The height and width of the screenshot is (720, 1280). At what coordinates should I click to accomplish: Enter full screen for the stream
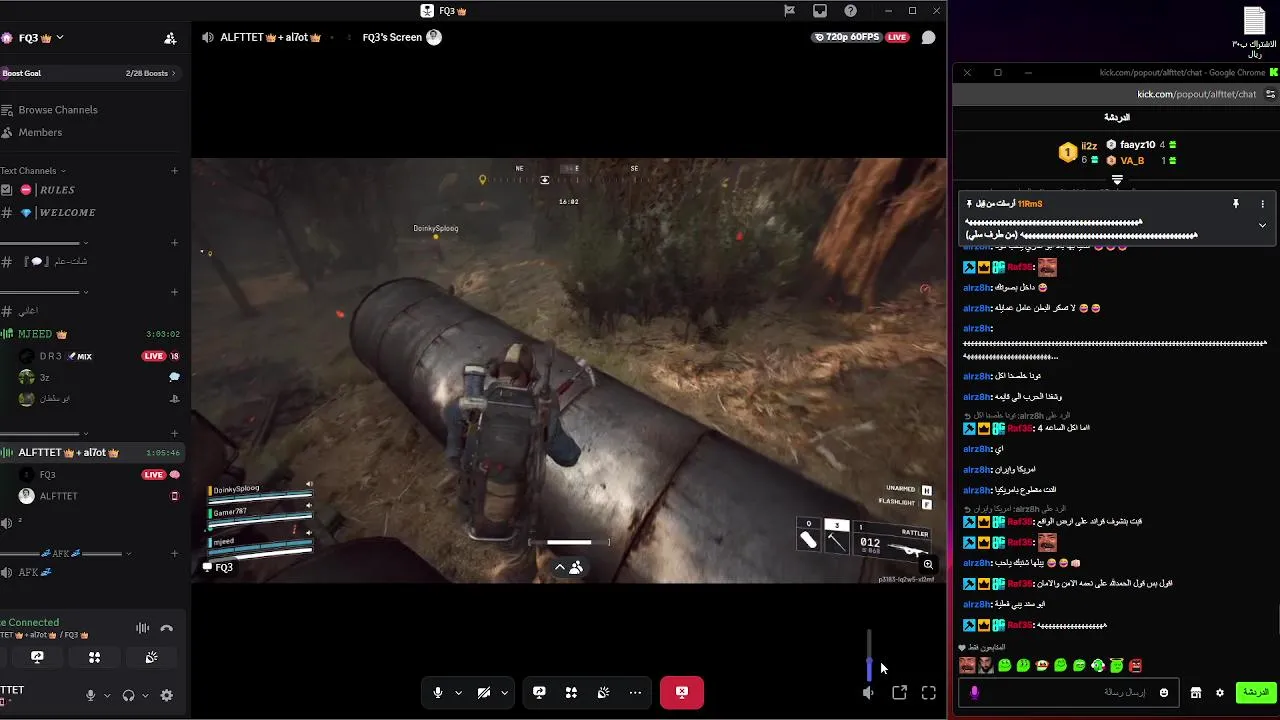[x=928, y=692]
